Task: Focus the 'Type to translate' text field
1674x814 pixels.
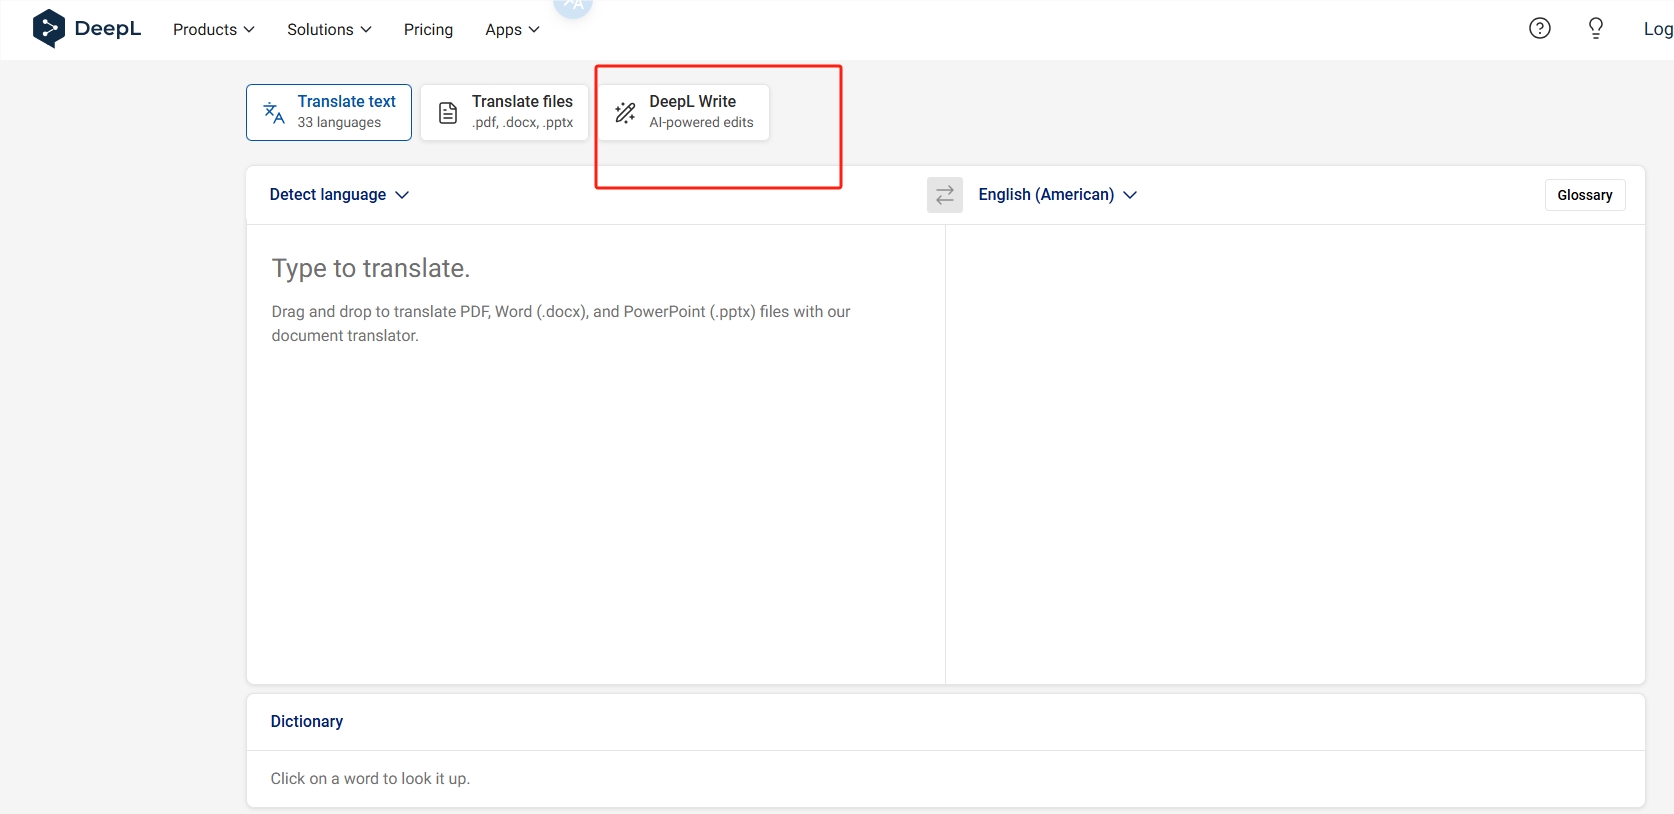Action: click(595, 450)
